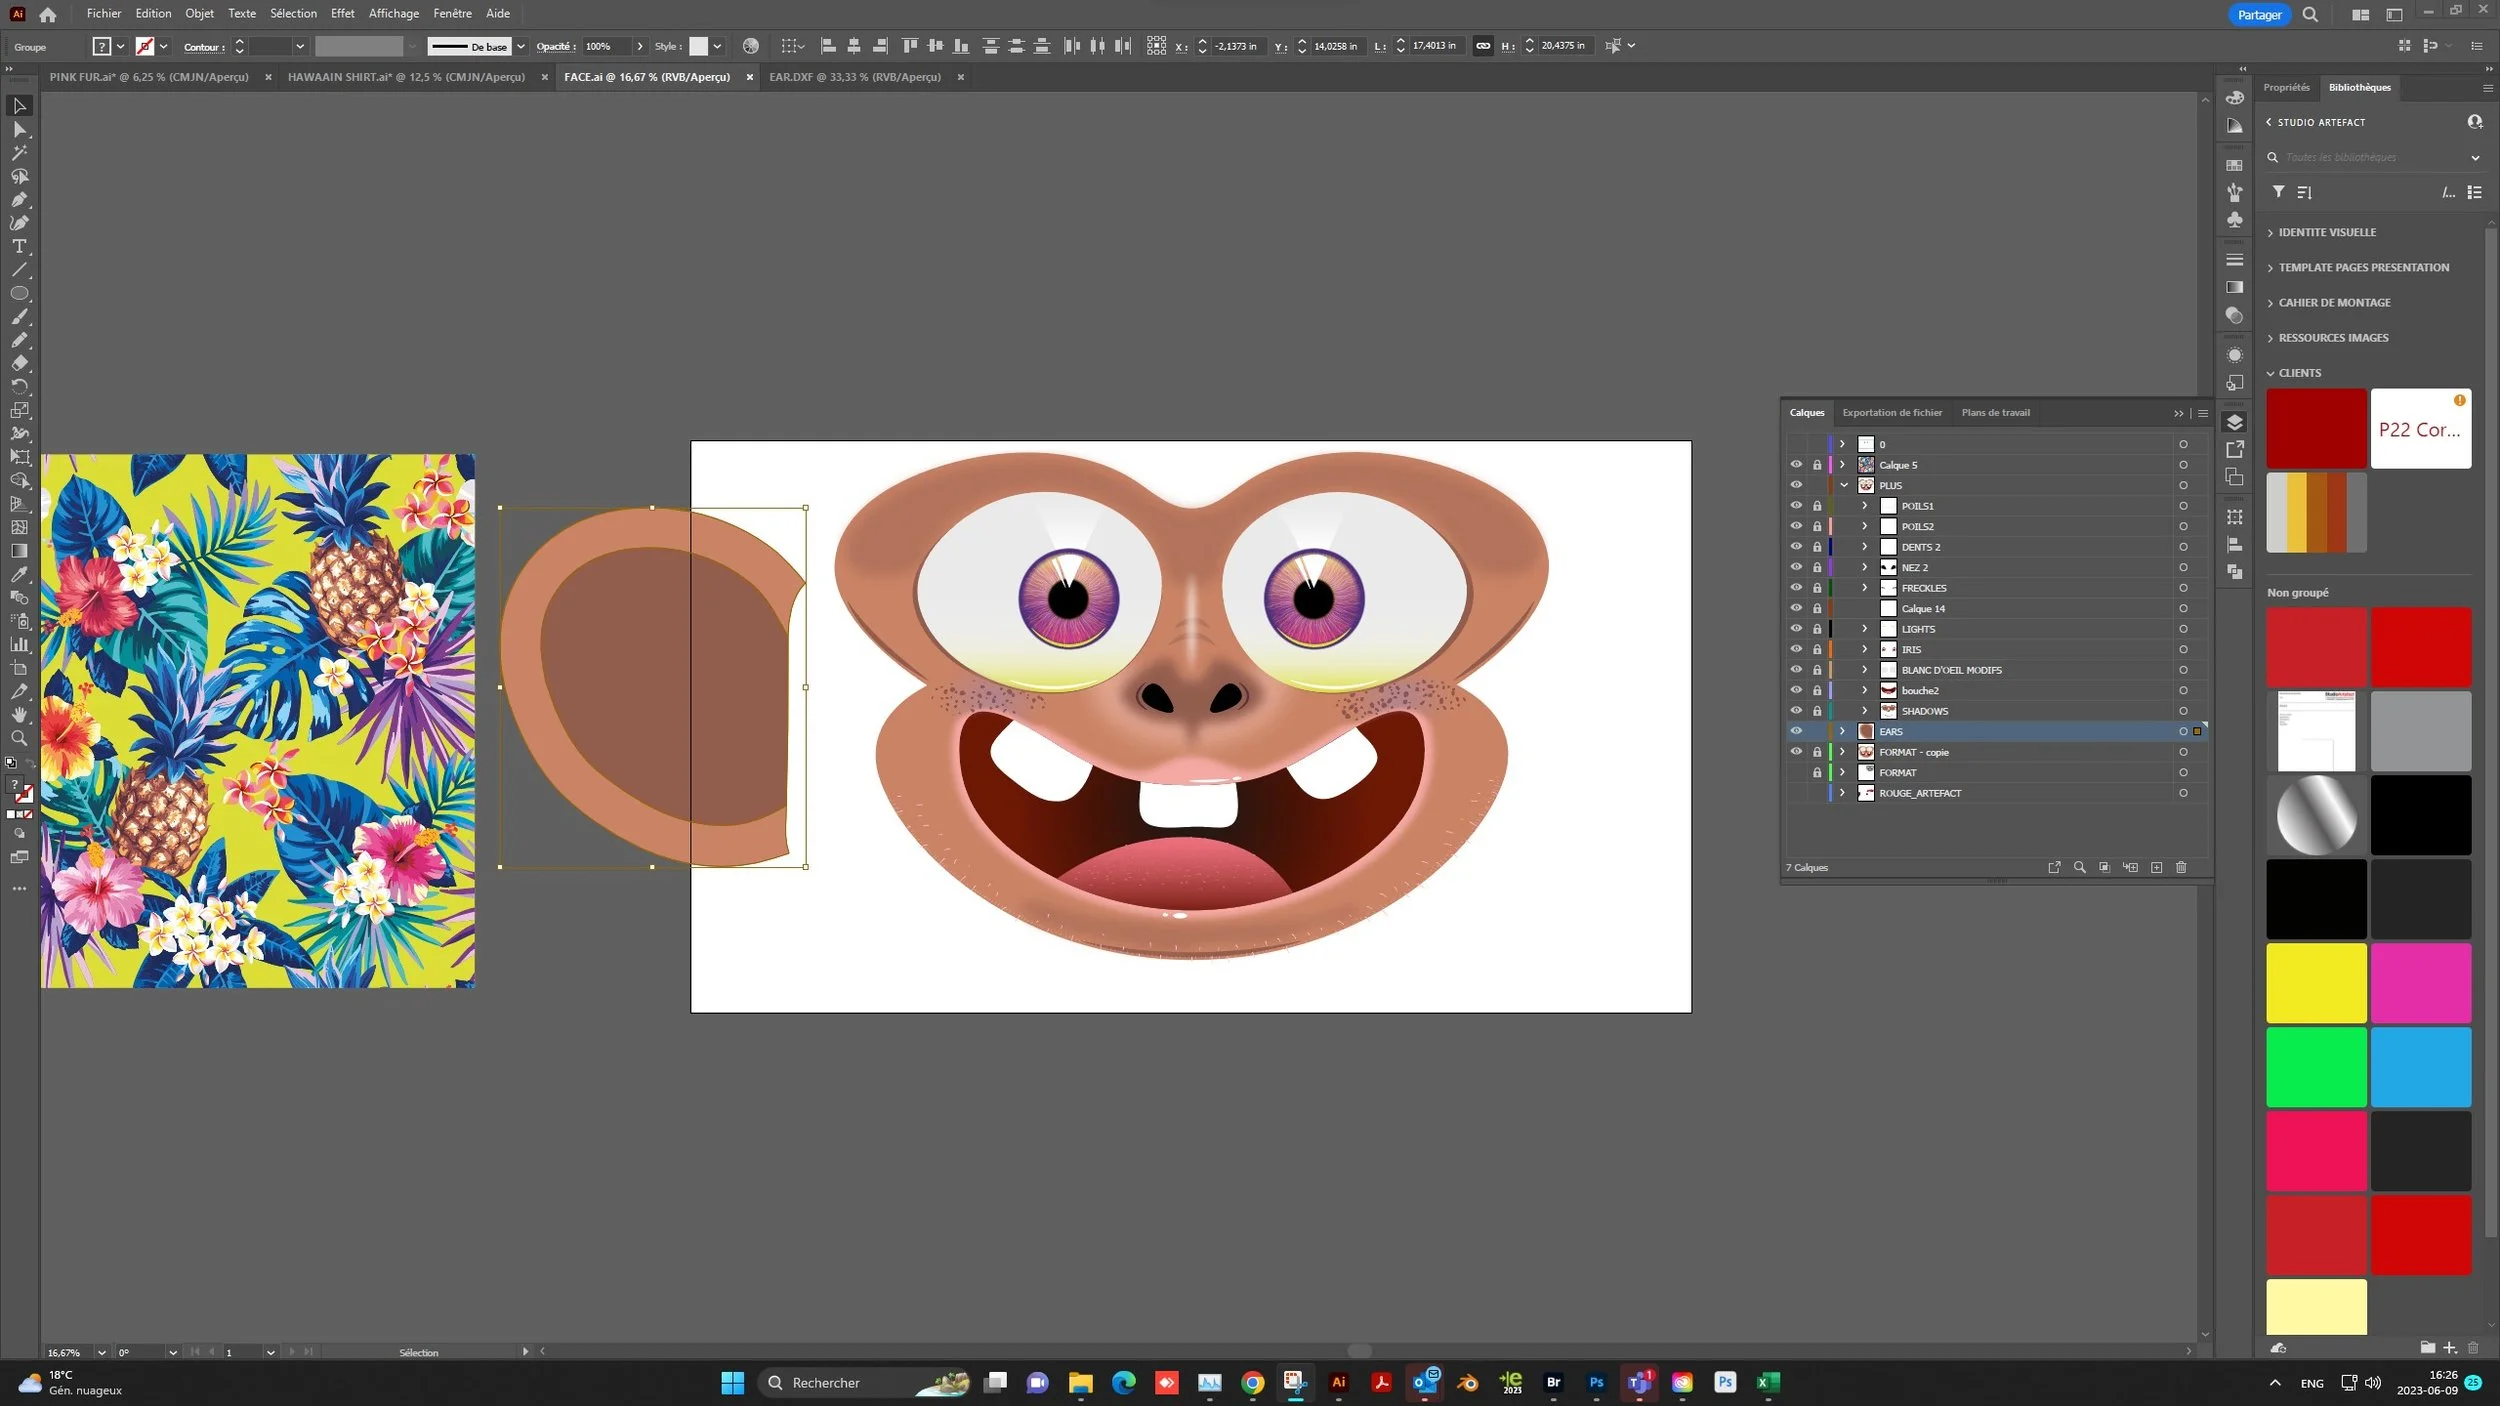
Task: Pick the yellow swatch in Non groupé library
Action: (x=2315, y=983)
